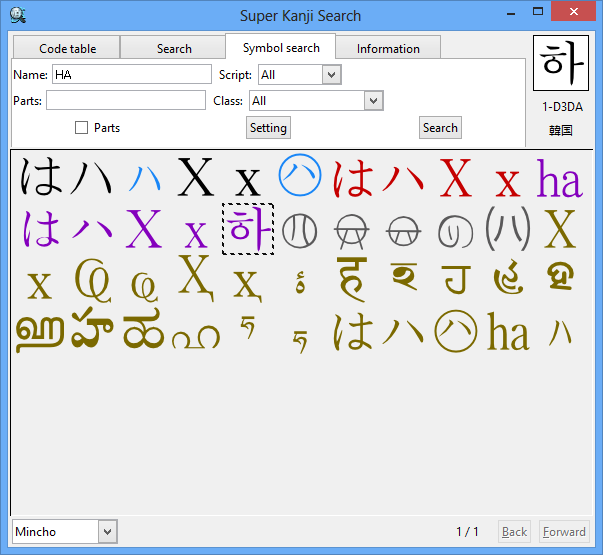Select the small blue katakana ハ symbol

coord(144,180)
